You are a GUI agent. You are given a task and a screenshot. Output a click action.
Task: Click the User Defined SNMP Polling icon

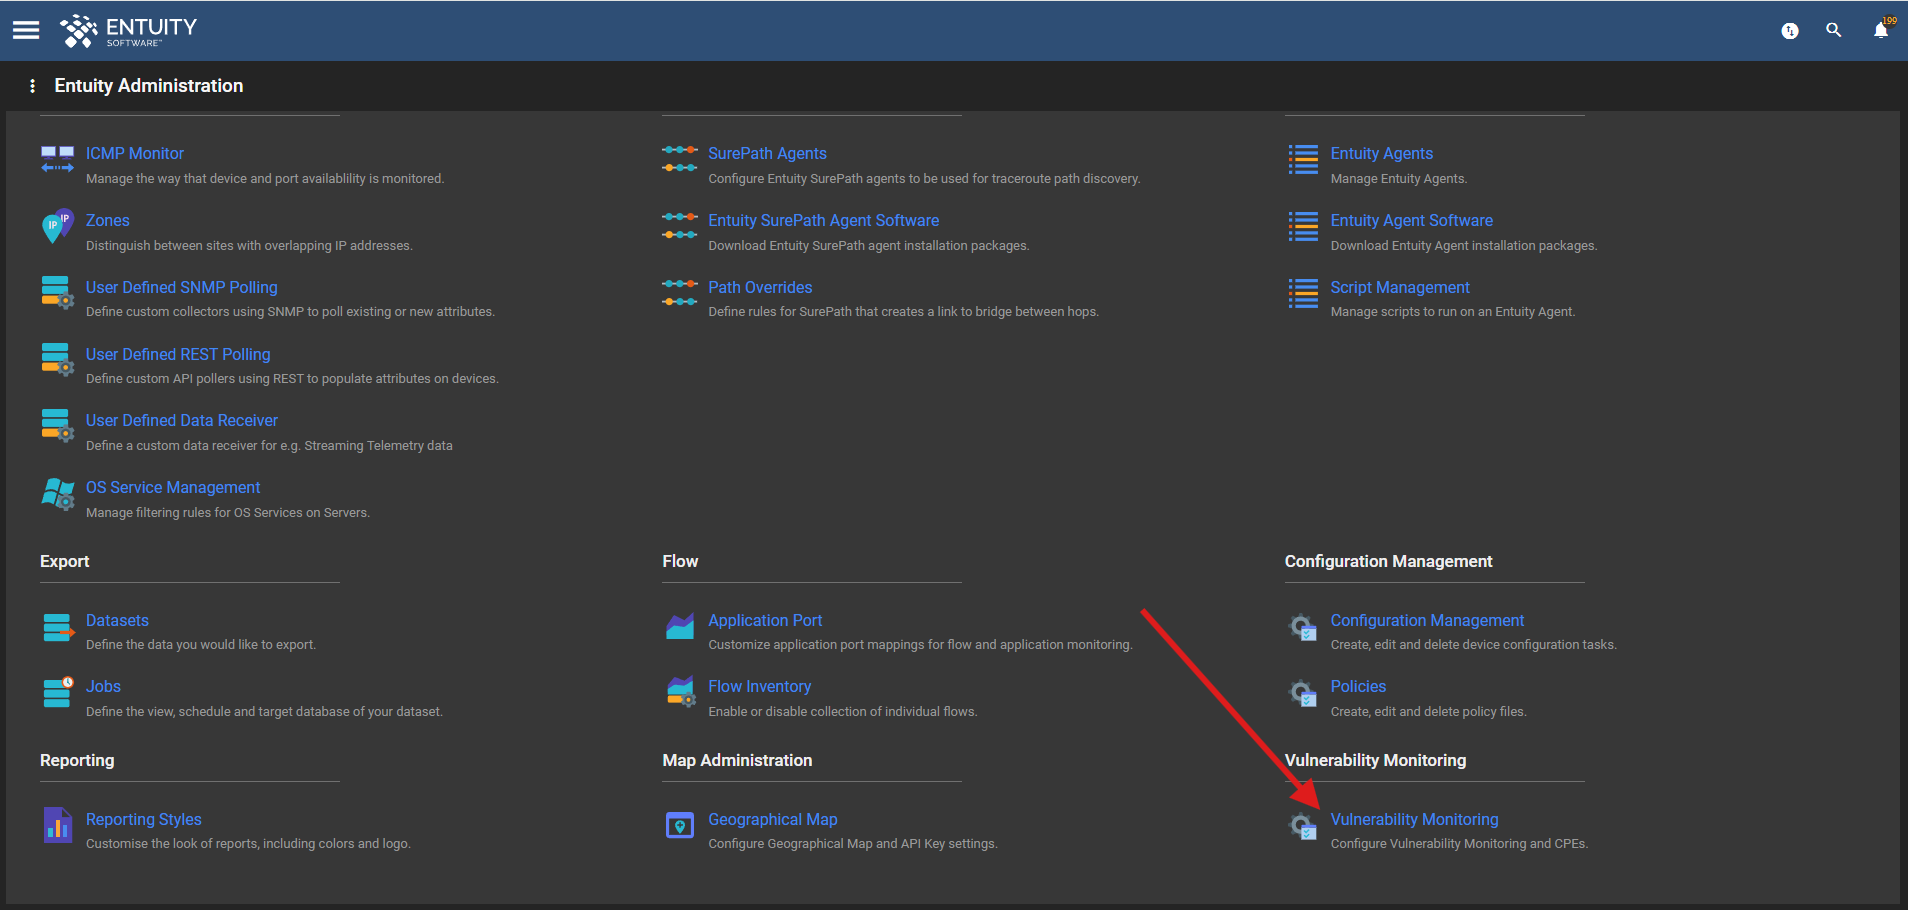[x=57, y=292]
